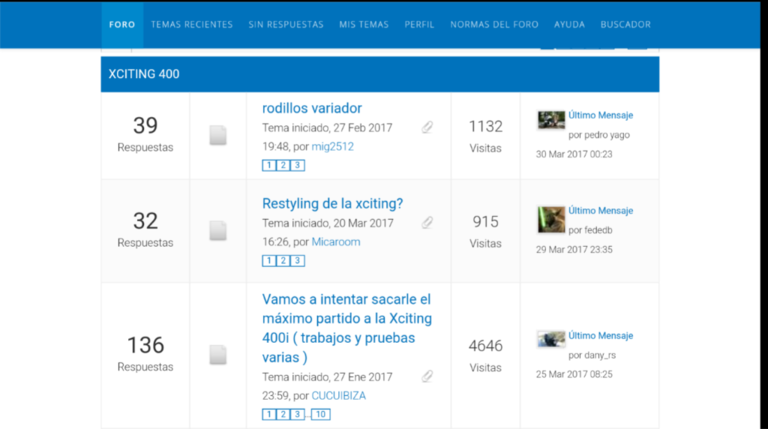Open the FORO tab in the navigation bar
768x429 pixels.
(x=122, y=24)
